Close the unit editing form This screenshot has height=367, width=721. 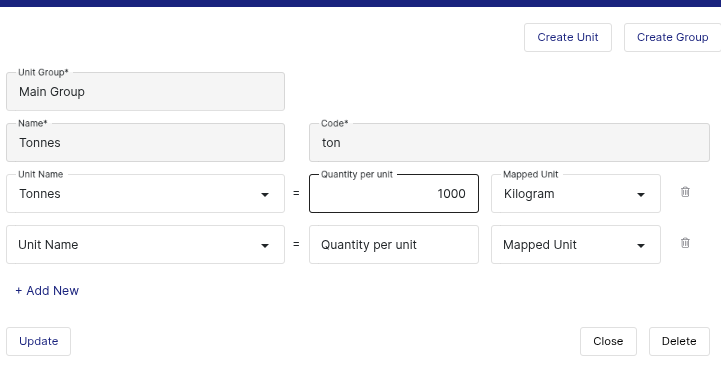608,341
